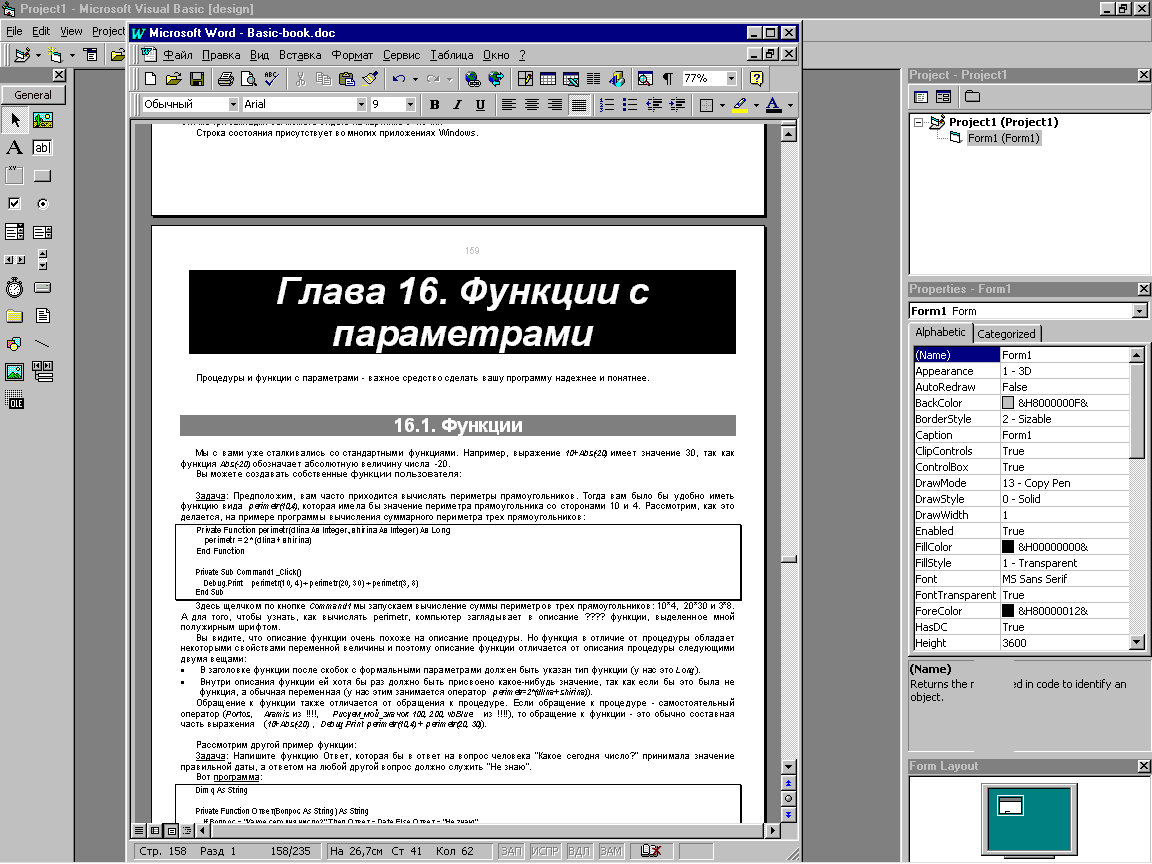Save the Word document with floppy icon
This screenshot has height=864, width=1152.
(x=196, y=79)
